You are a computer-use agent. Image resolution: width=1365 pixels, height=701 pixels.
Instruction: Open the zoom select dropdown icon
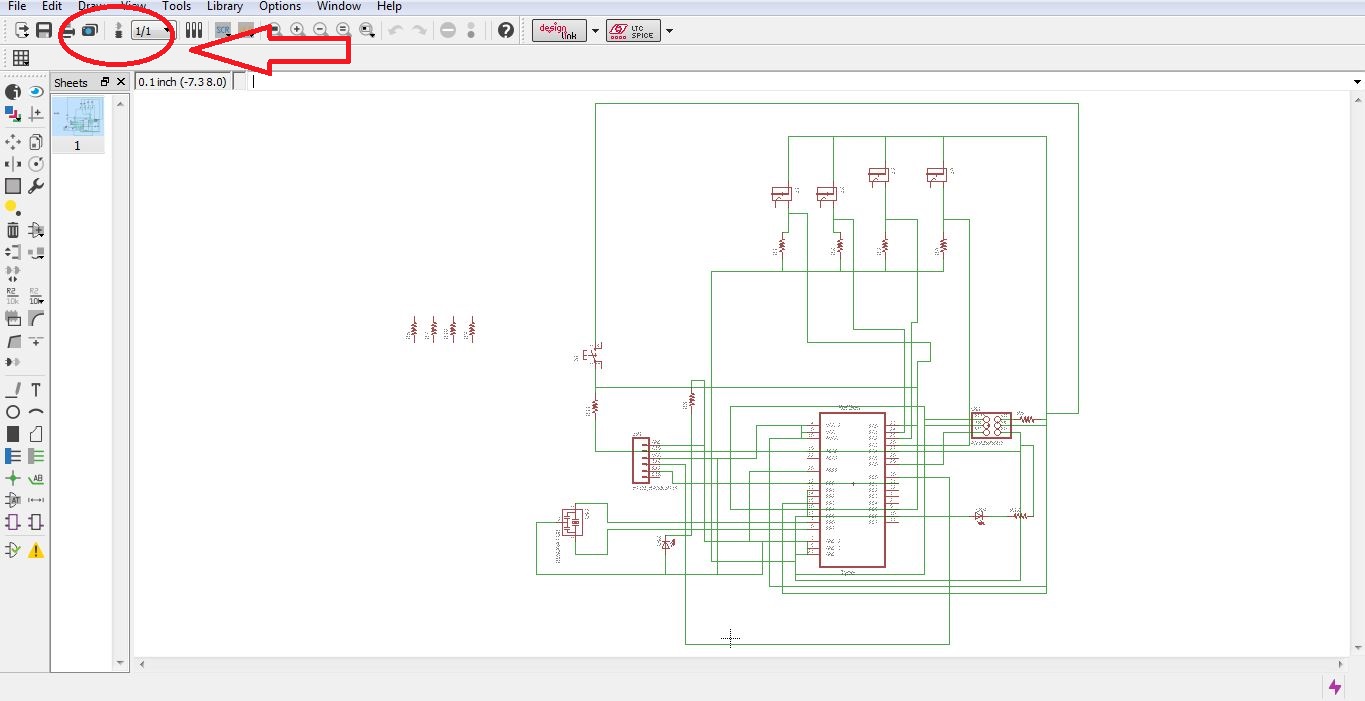click(x=367, y=31)
